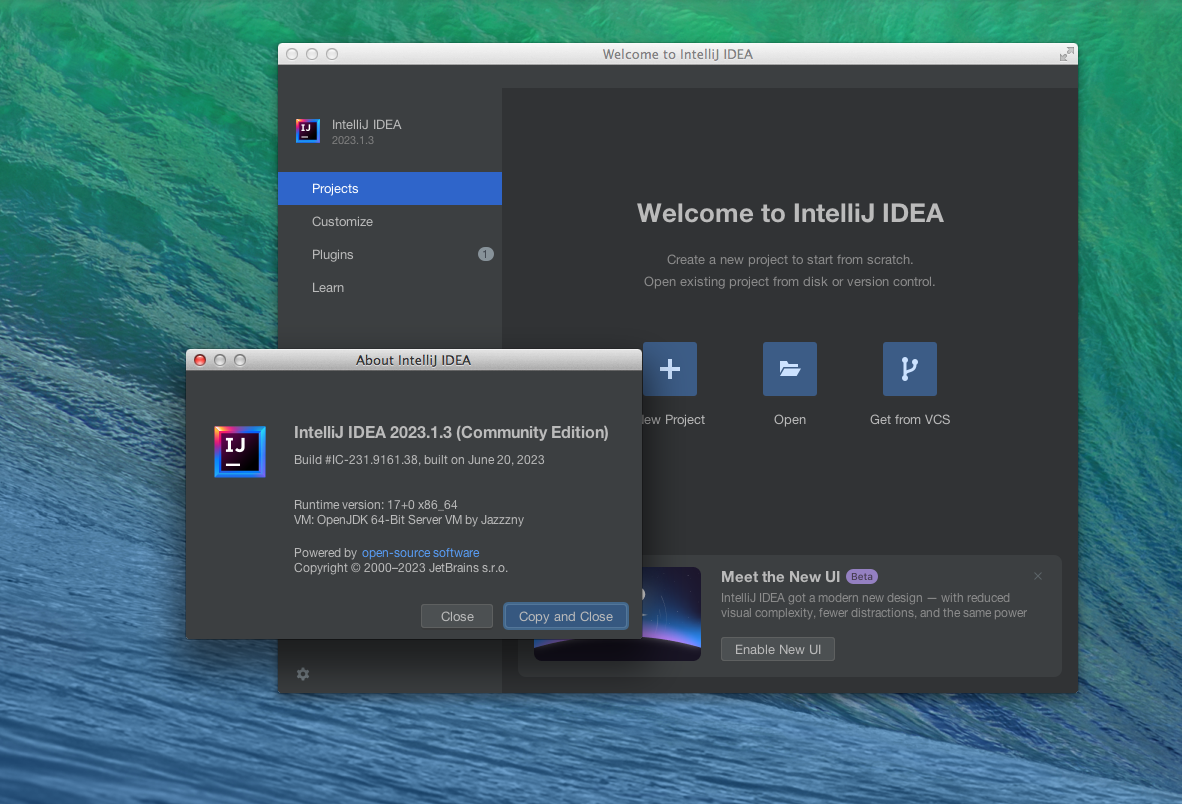Click the Open label under folder icon

[x=789, y=420]
